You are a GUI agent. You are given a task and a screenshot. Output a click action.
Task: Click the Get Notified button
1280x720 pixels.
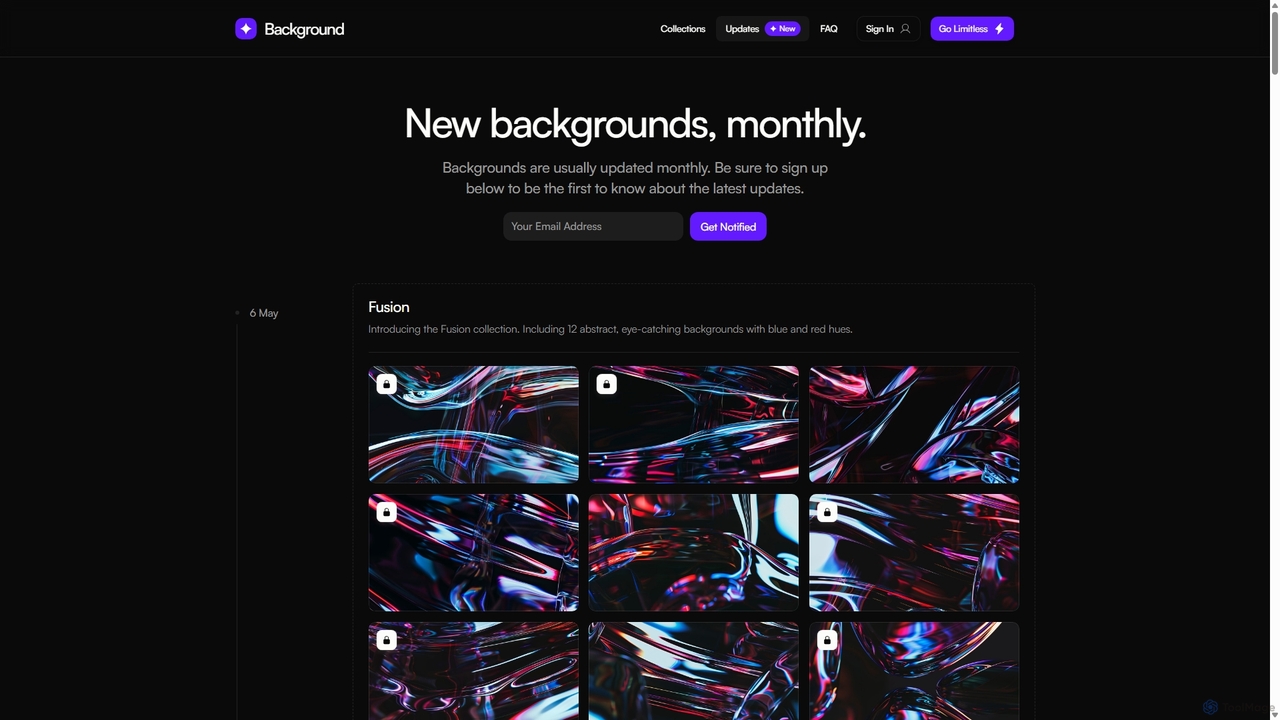click(x=728, y=226)
